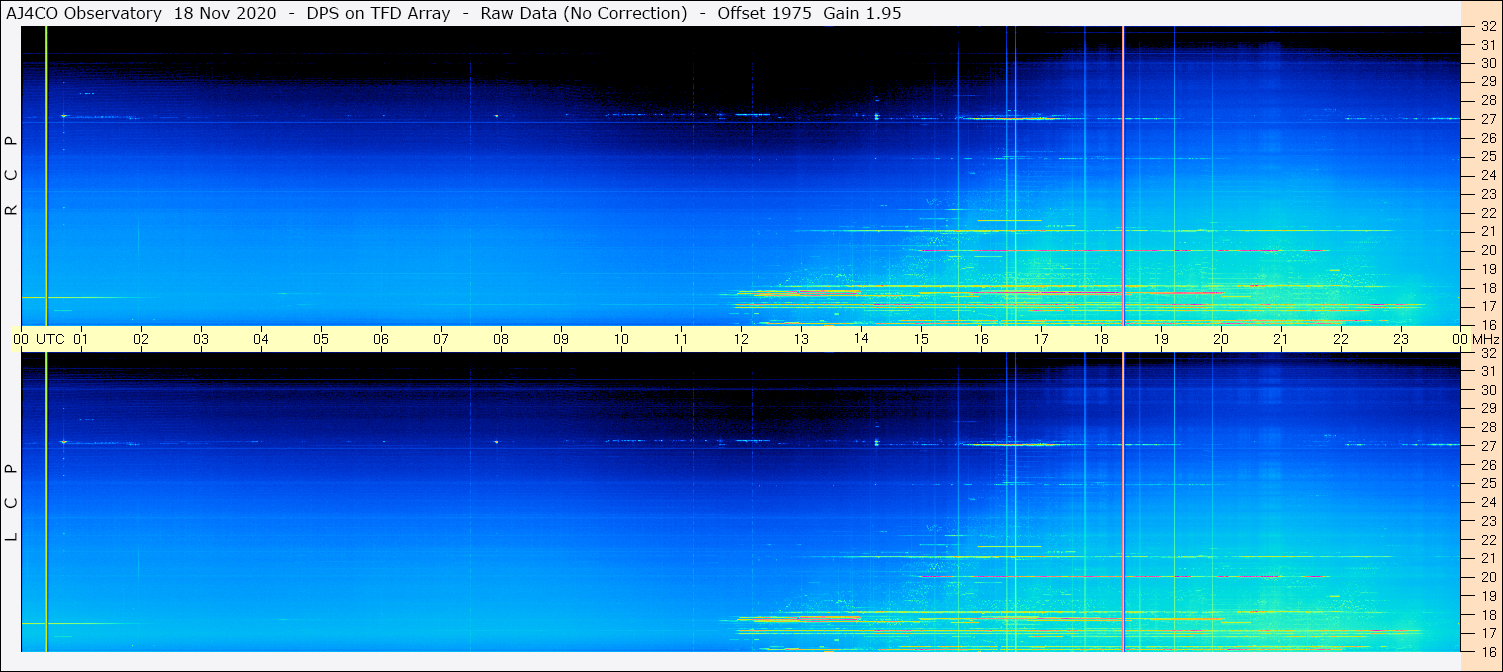Select the '04' hour tick label
This screenshot has width=1503, height=672.
(261, 339)
